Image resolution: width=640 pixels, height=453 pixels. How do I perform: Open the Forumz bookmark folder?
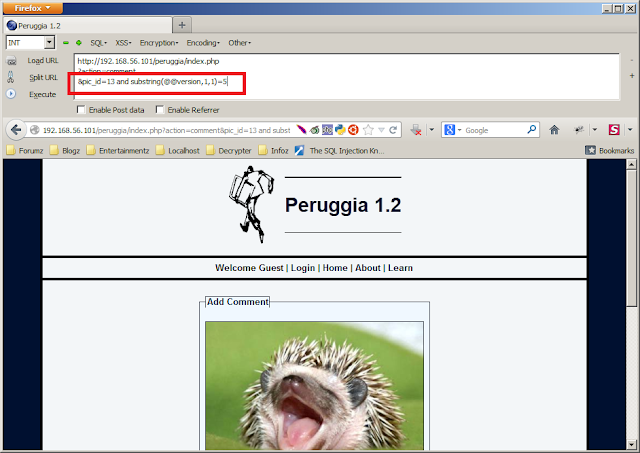point(25,151)
